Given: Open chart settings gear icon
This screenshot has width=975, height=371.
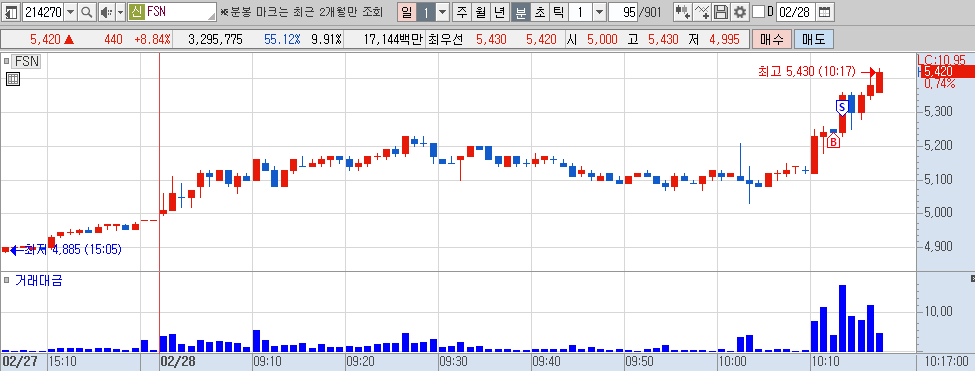Looking at the screenshot, I should [x=739, y=12].
